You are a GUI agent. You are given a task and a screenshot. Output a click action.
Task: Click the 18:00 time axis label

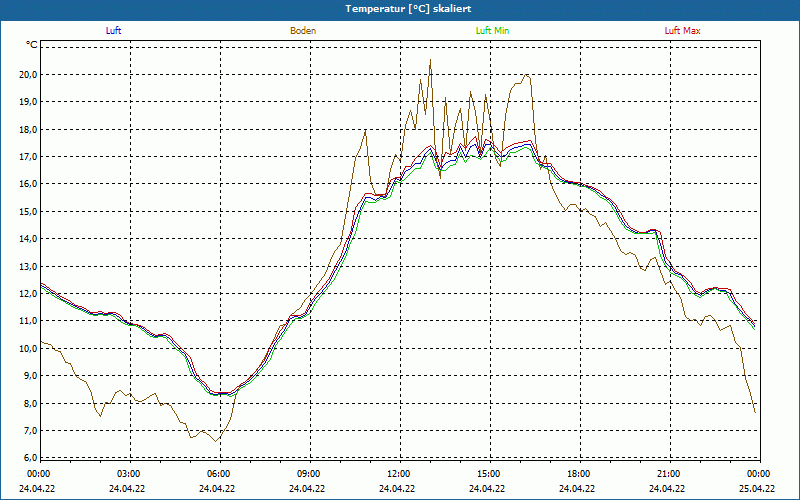579,474
